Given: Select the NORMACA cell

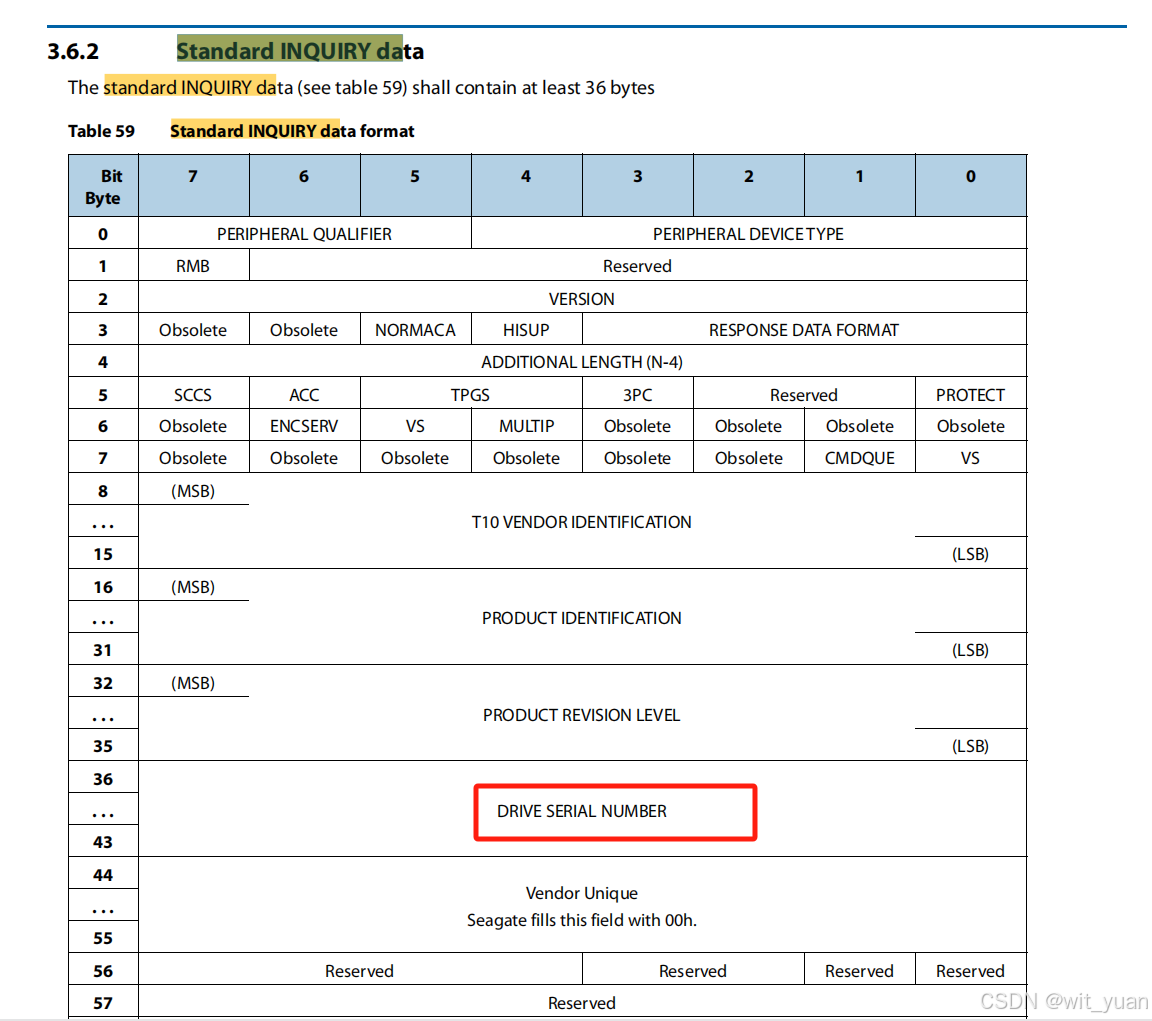Looking at the screenshot, I should tap(415, 329).
